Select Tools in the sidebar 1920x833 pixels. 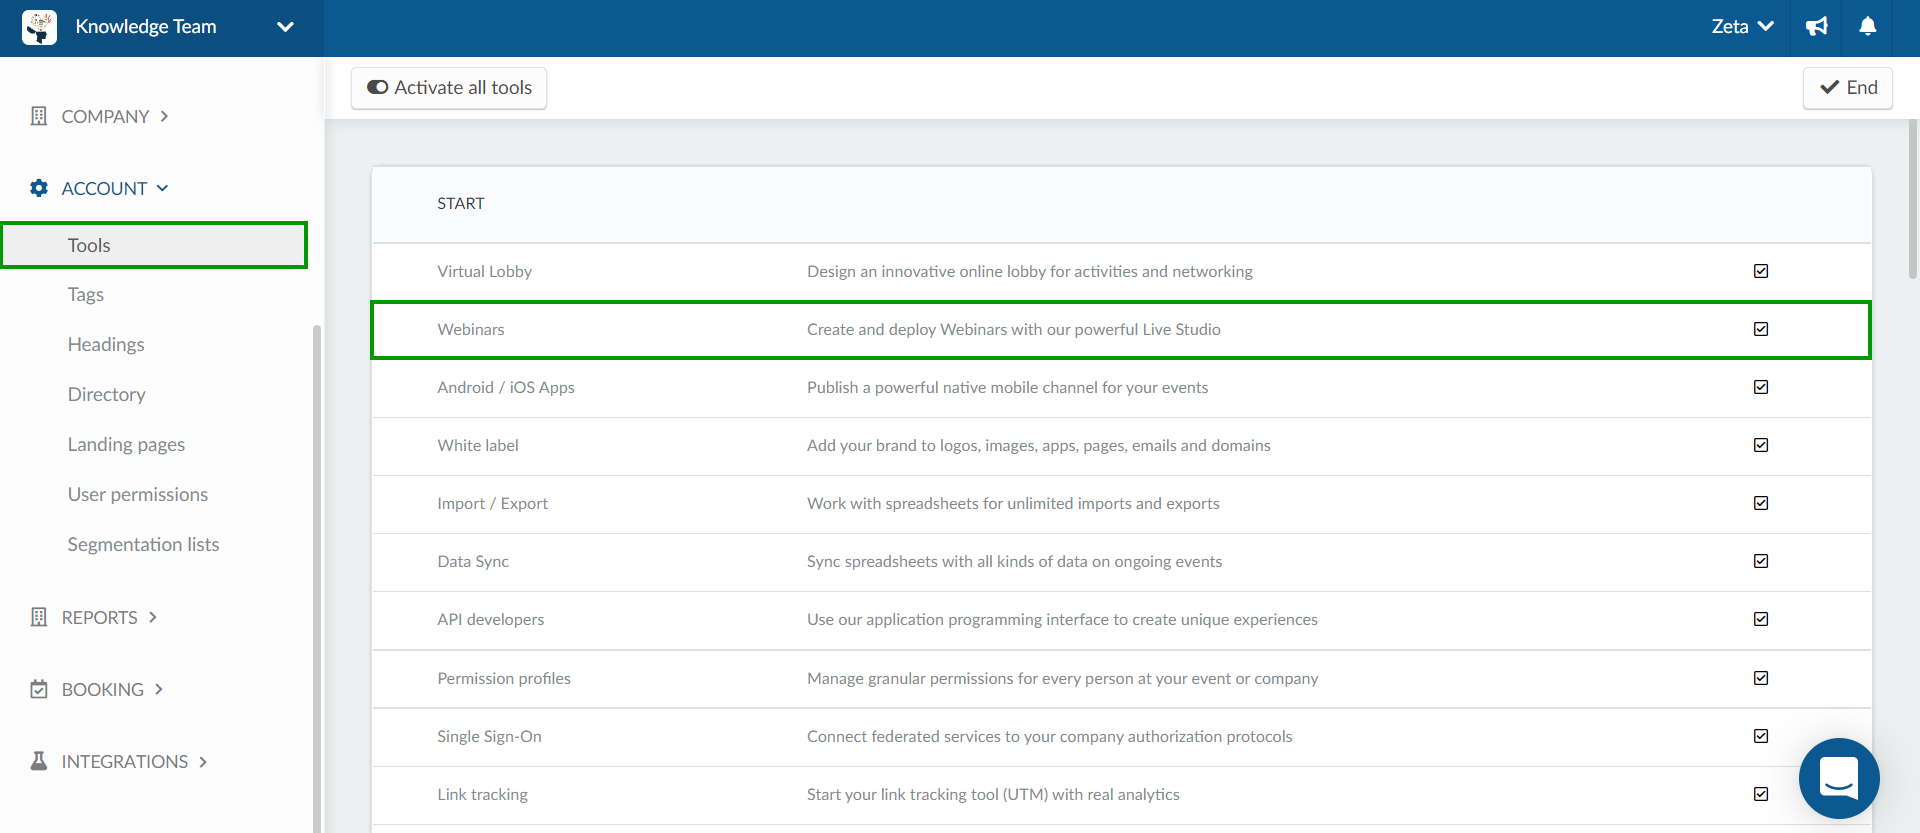tap(154, 245)
